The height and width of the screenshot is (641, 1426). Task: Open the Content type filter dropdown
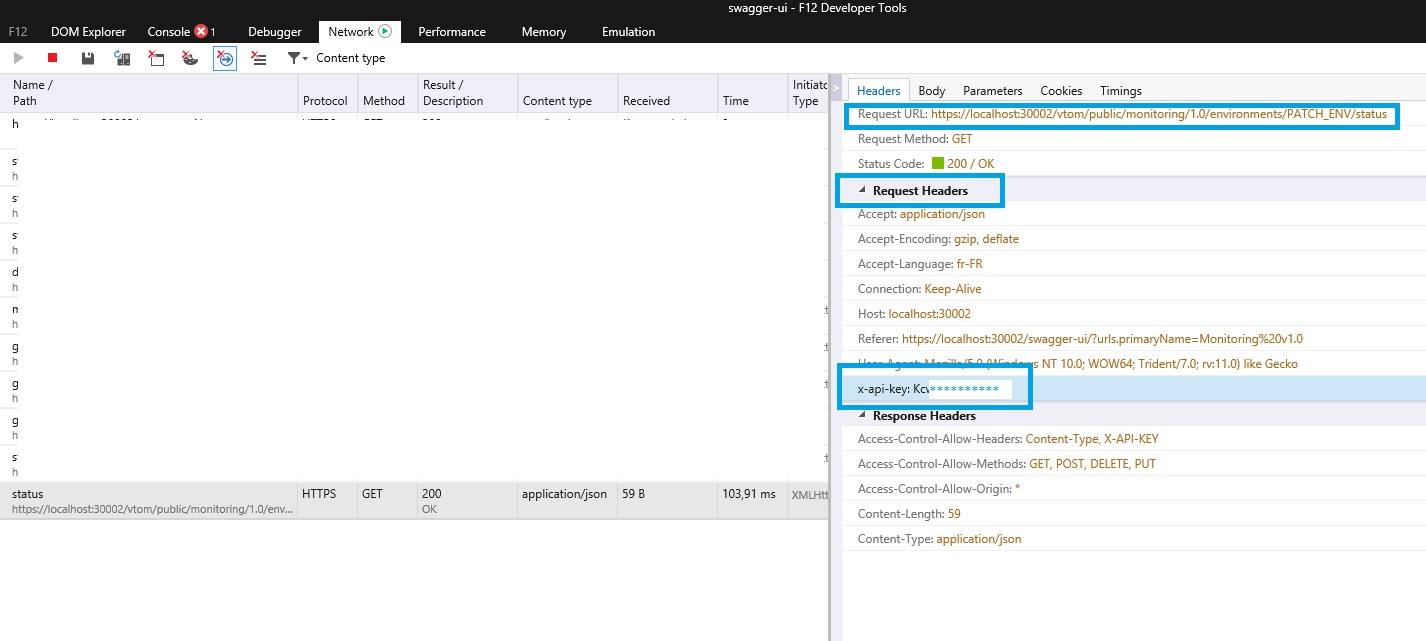(337, 58)
